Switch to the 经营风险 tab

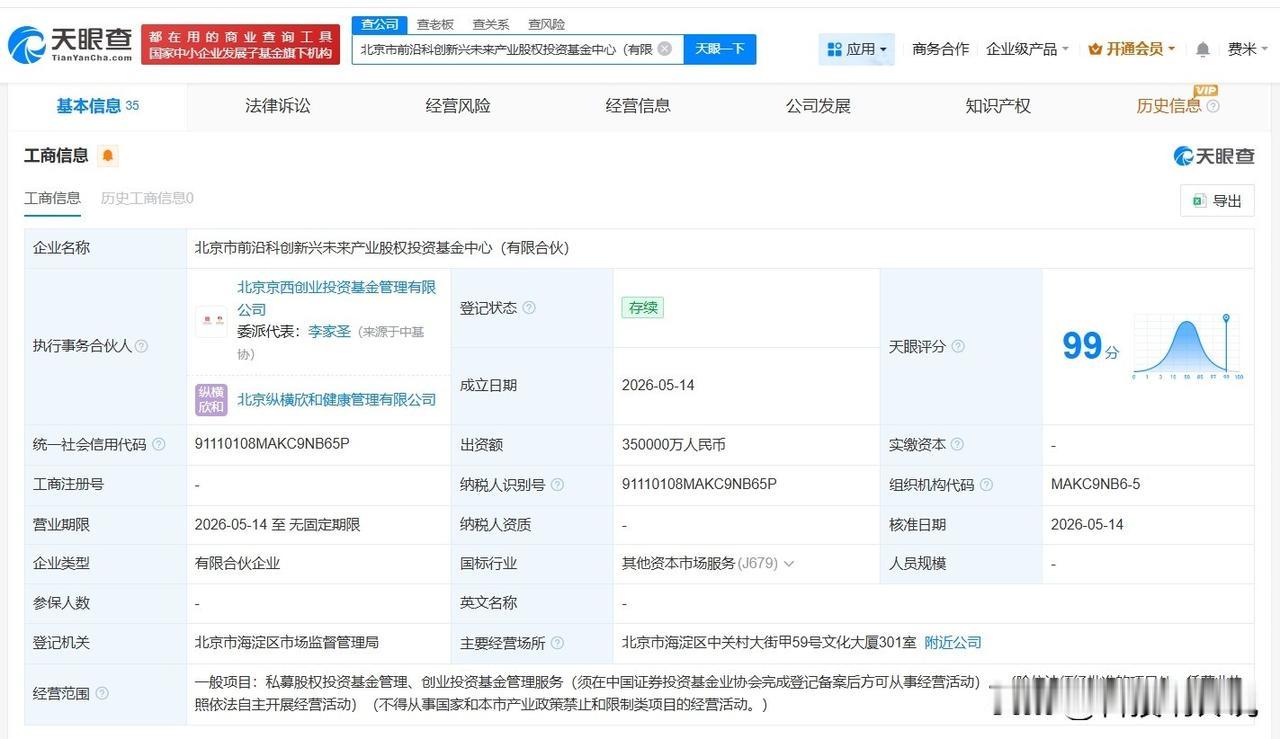(458, 106)
